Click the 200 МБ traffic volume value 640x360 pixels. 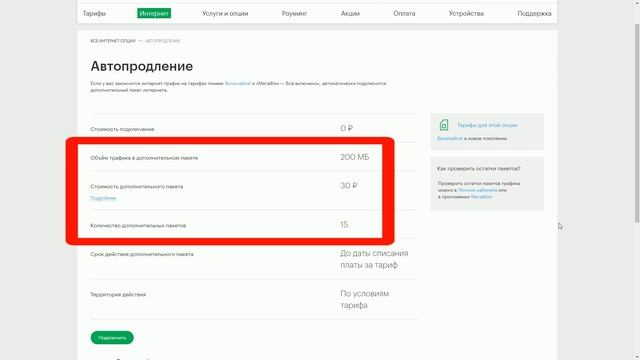click(x=354, y=157)
